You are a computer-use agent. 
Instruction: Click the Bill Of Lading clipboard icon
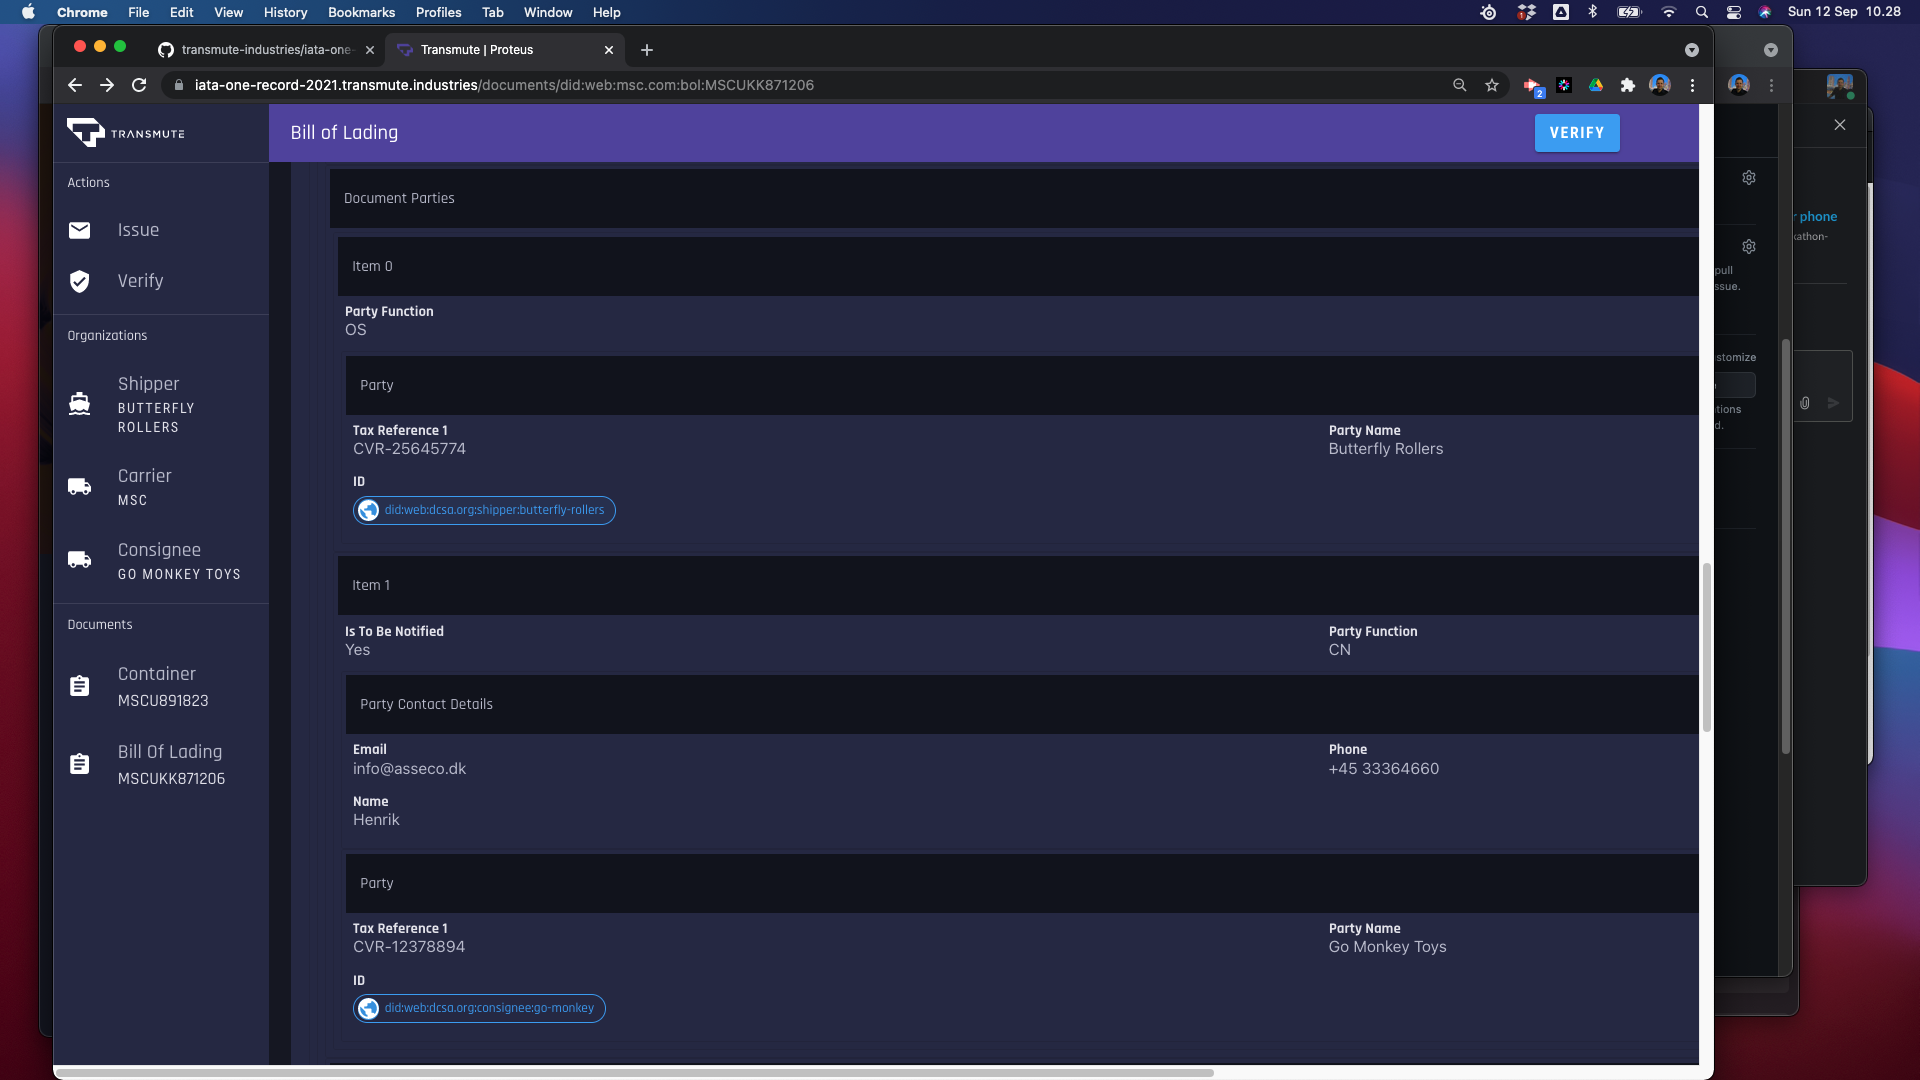[79, 764]
